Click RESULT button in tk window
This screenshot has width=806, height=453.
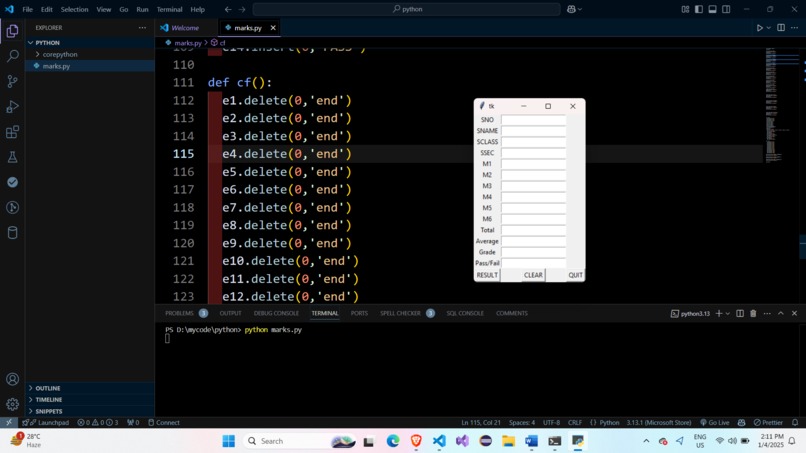487,275
